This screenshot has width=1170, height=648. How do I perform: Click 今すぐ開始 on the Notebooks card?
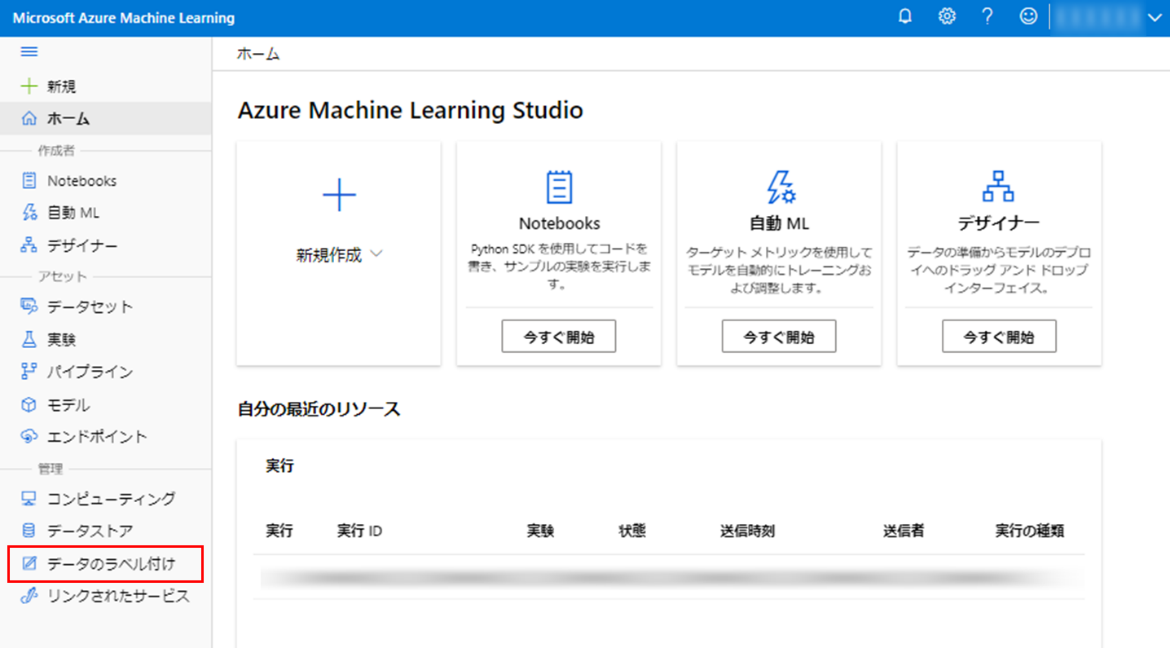559,337
